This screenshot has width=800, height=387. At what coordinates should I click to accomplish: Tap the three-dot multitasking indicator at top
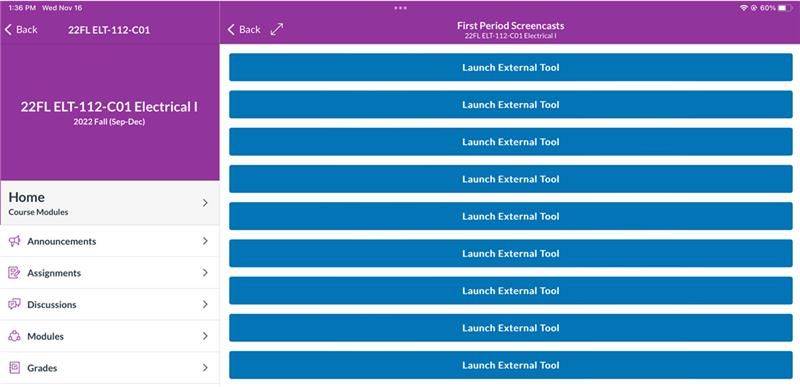pyautogui.click(x=401, y=8)
